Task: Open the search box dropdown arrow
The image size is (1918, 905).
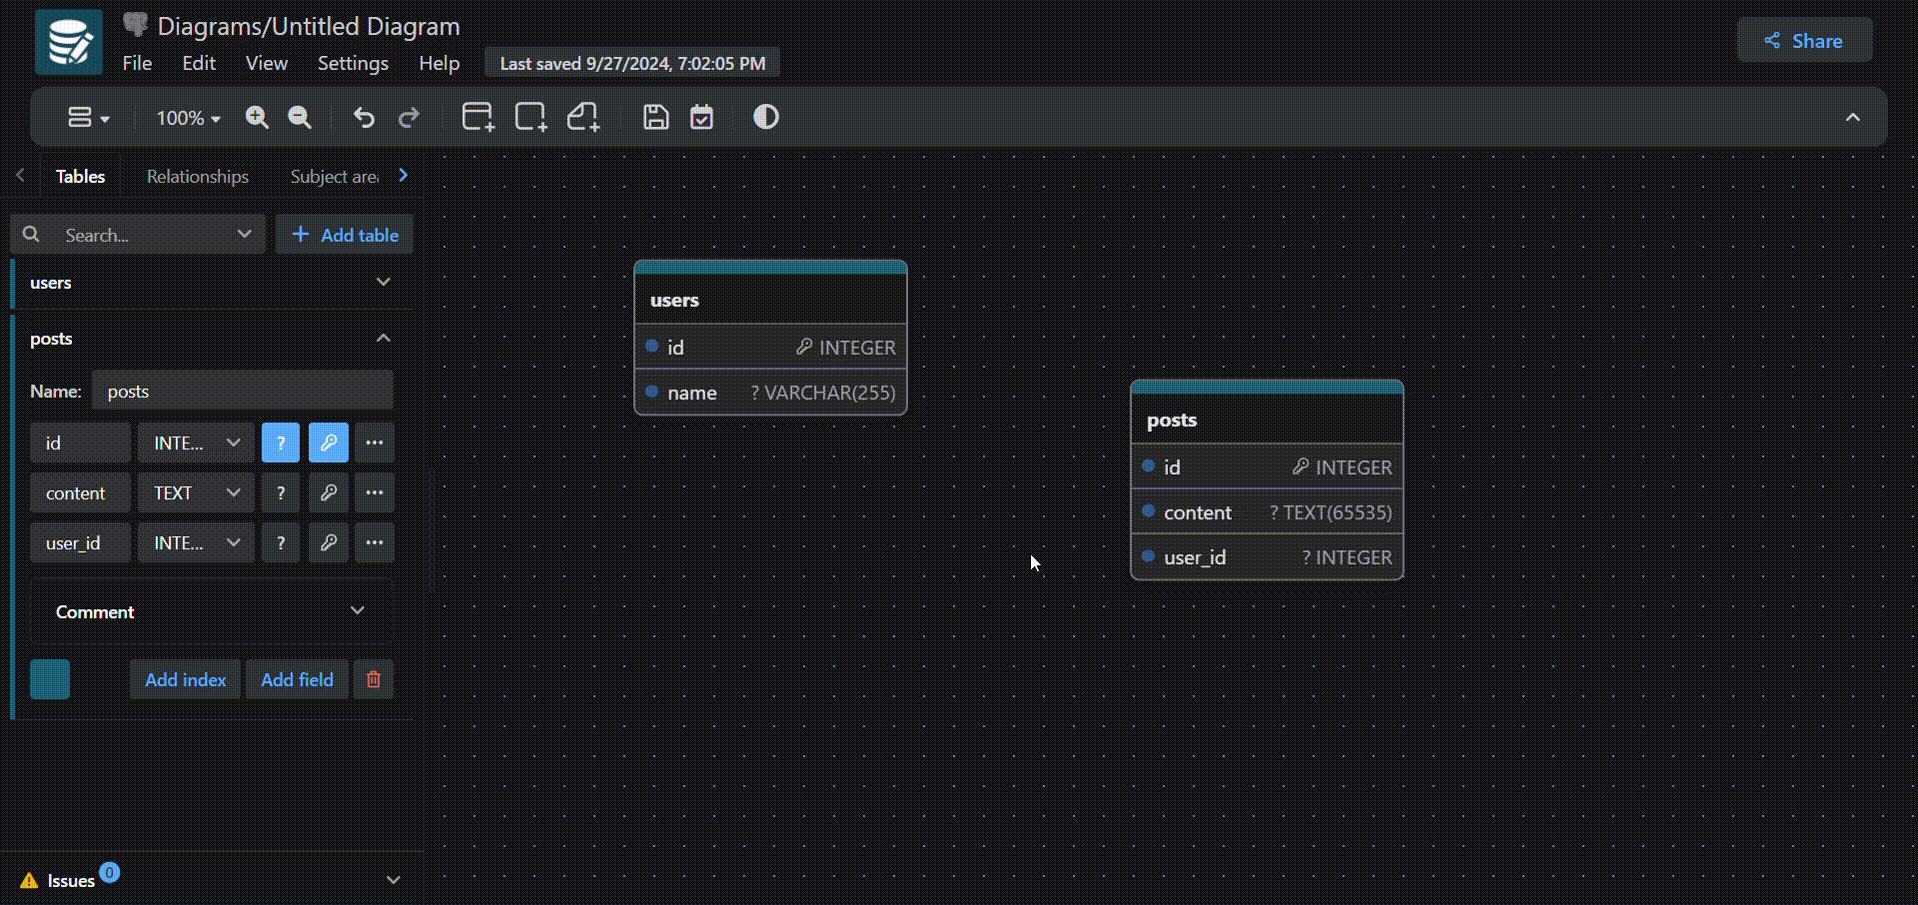Action: coord(244,234)
